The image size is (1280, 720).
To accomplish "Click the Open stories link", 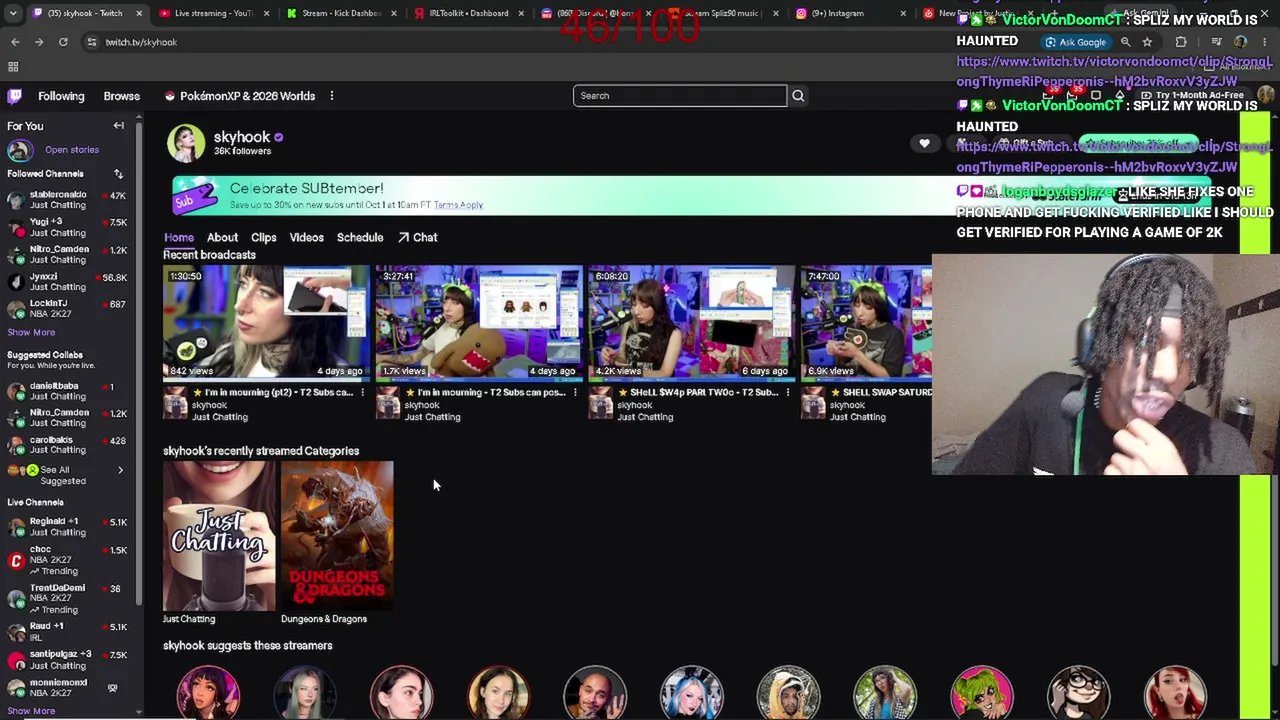I will pos(72,150).
